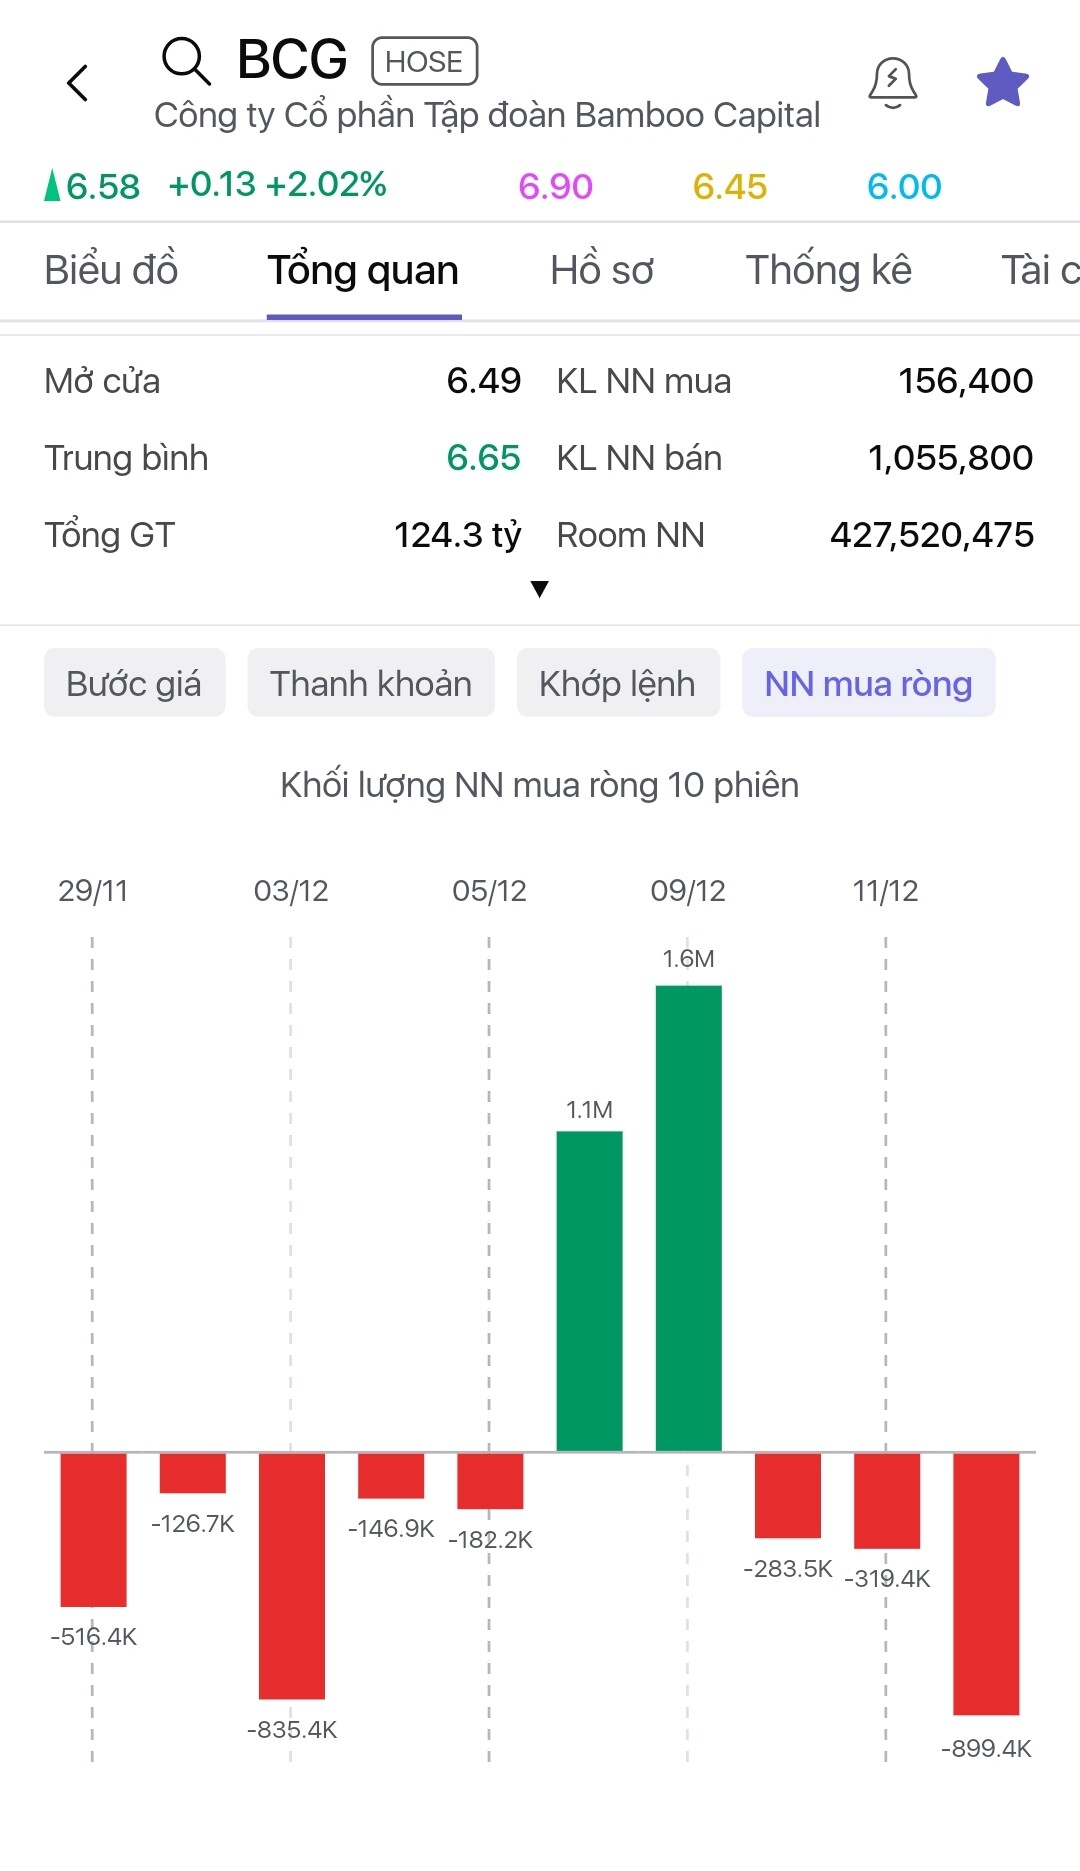The height and width of the screenshot is (1871, 1080).
Task: Open the Hồ sơ tab
Action: tap(602, 271)
